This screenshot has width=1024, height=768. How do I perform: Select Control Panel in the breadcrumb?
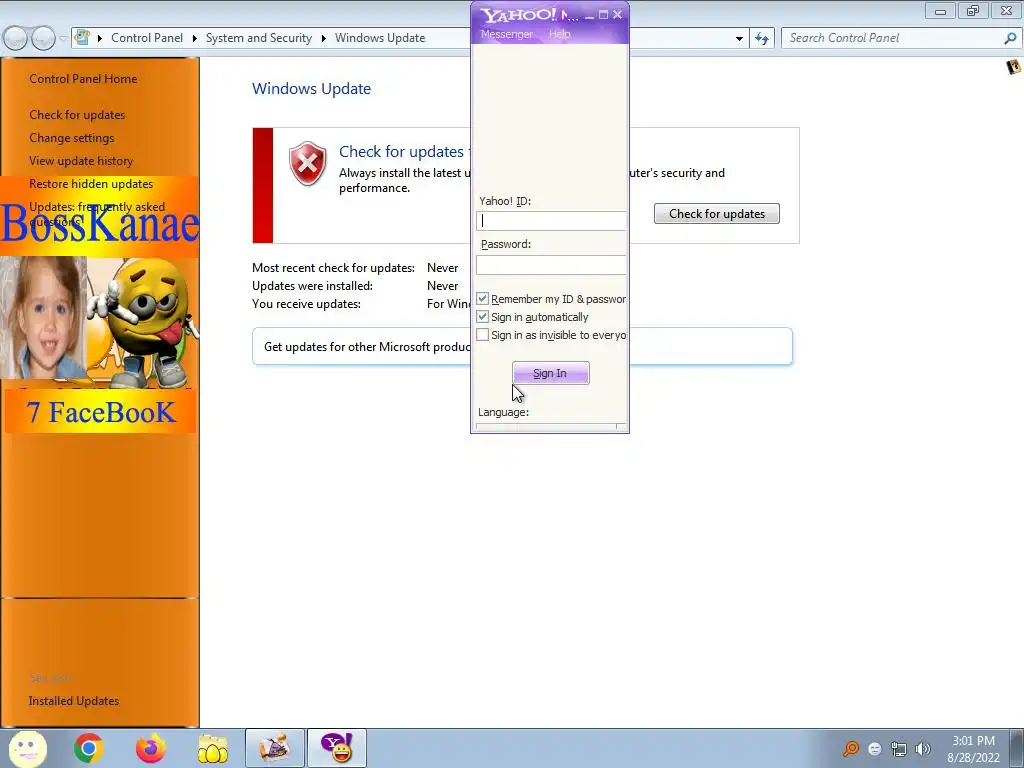point(147,38)
